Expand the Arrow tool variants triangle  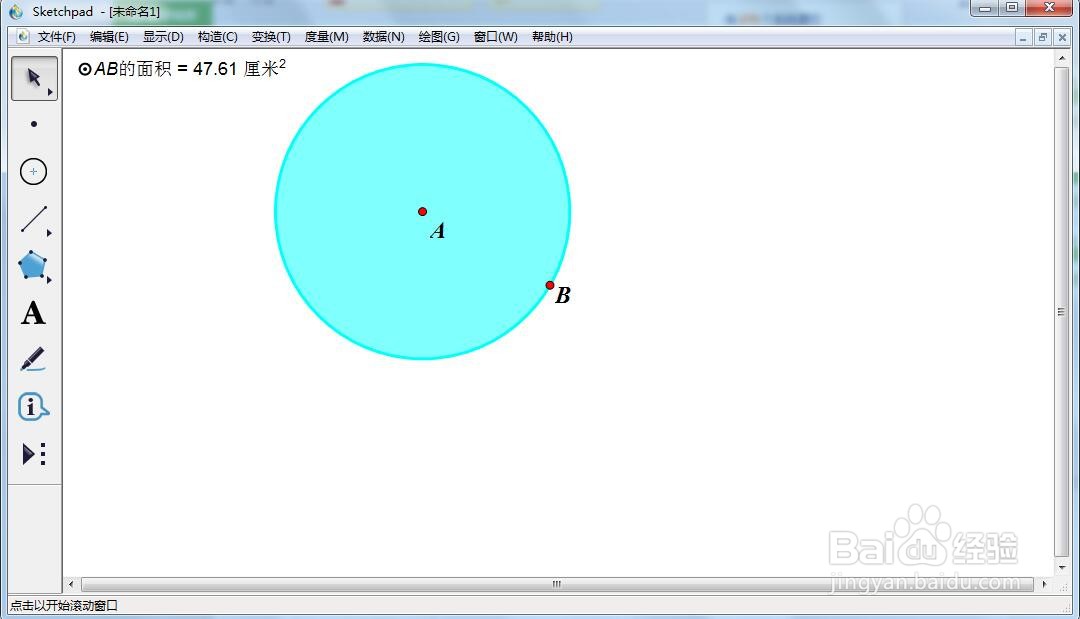click(x=50, y=92)
